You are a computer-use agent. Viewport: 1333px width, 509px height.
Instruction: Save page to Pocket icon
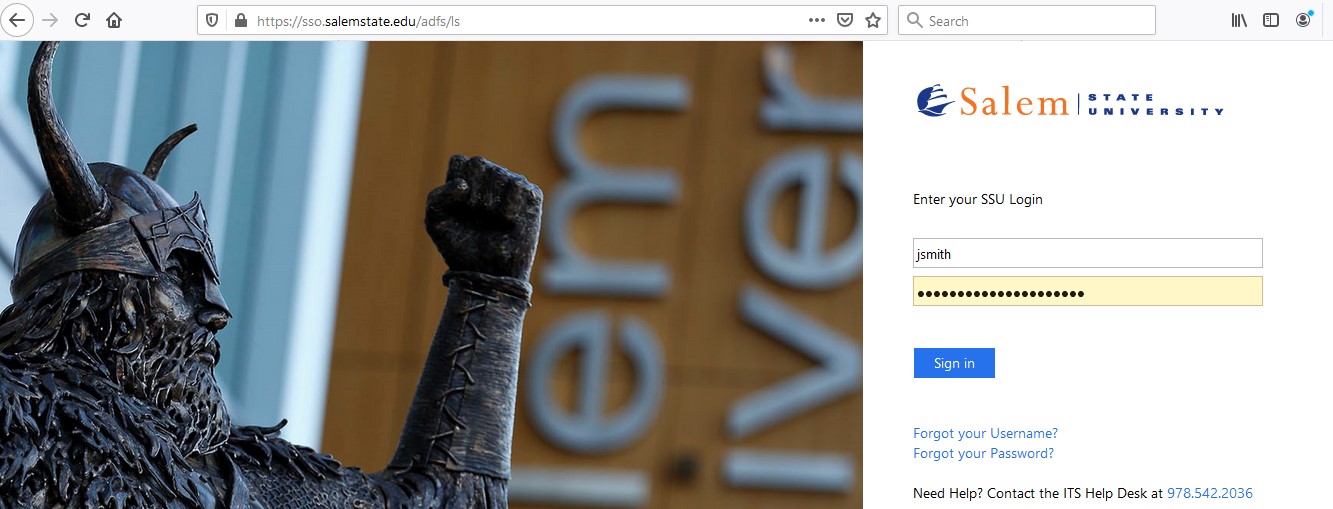pyautogui.click(x=845, y=20)
